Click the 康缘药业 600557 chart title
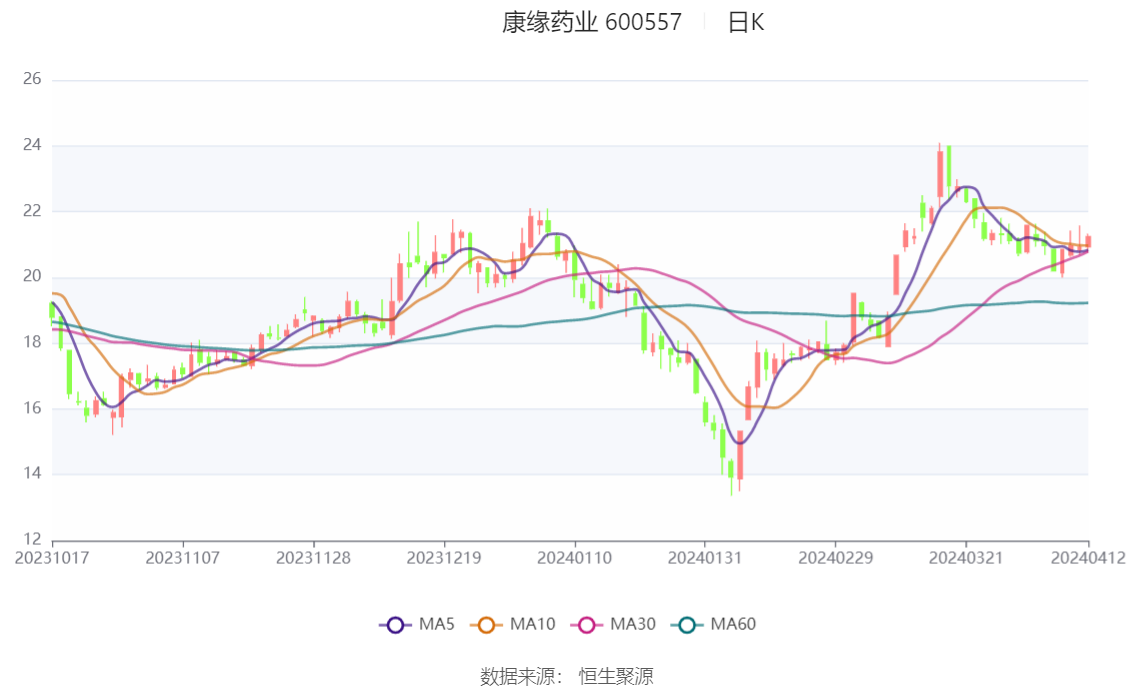1134x689 pixels. (591, 23)
